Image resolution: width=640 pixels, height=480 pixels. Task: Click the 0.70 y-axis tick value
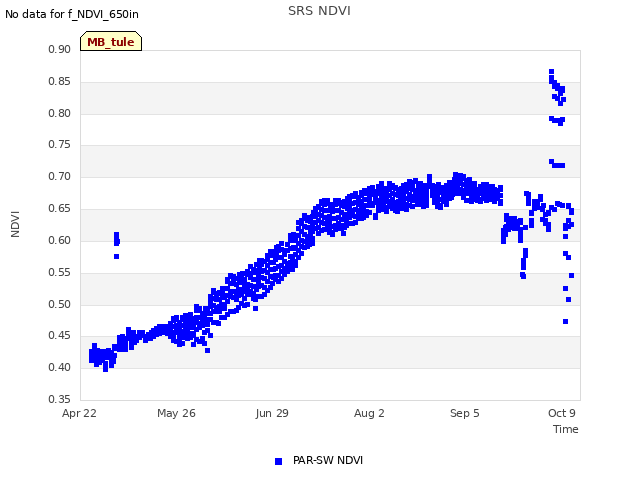[60, 176]
